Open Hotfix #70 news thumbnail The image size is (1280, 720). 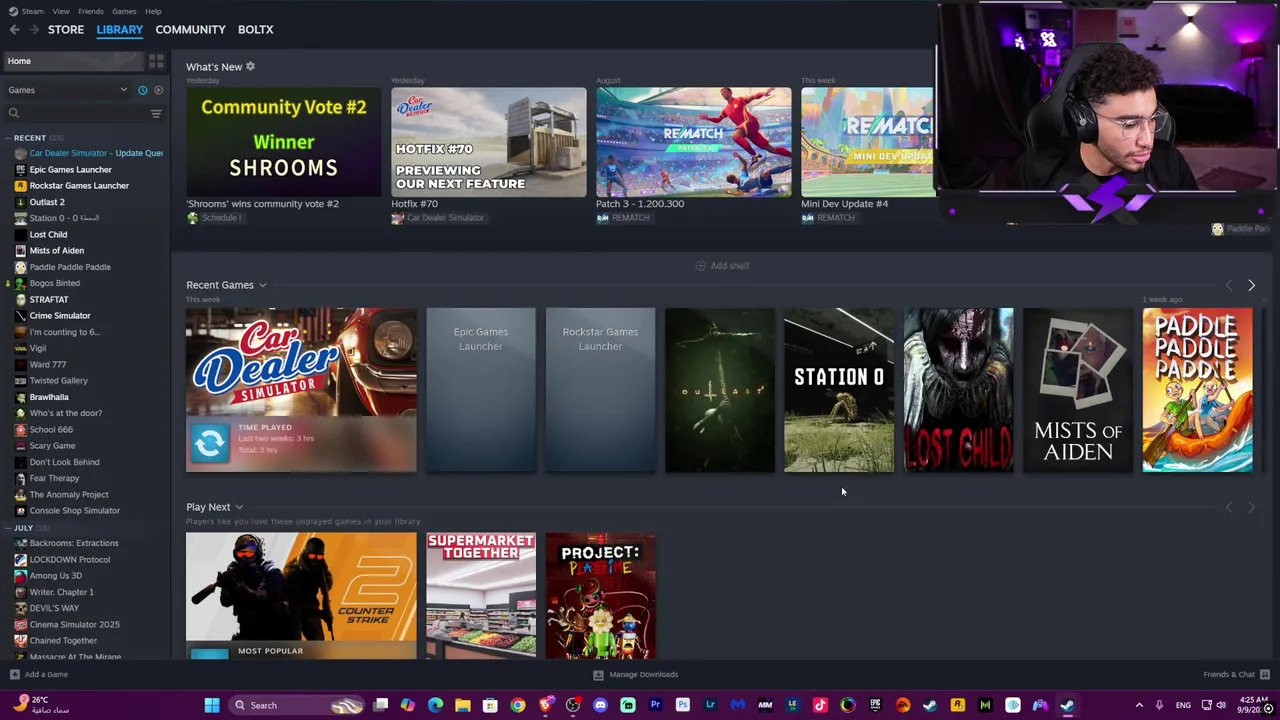tap(488, 142)
